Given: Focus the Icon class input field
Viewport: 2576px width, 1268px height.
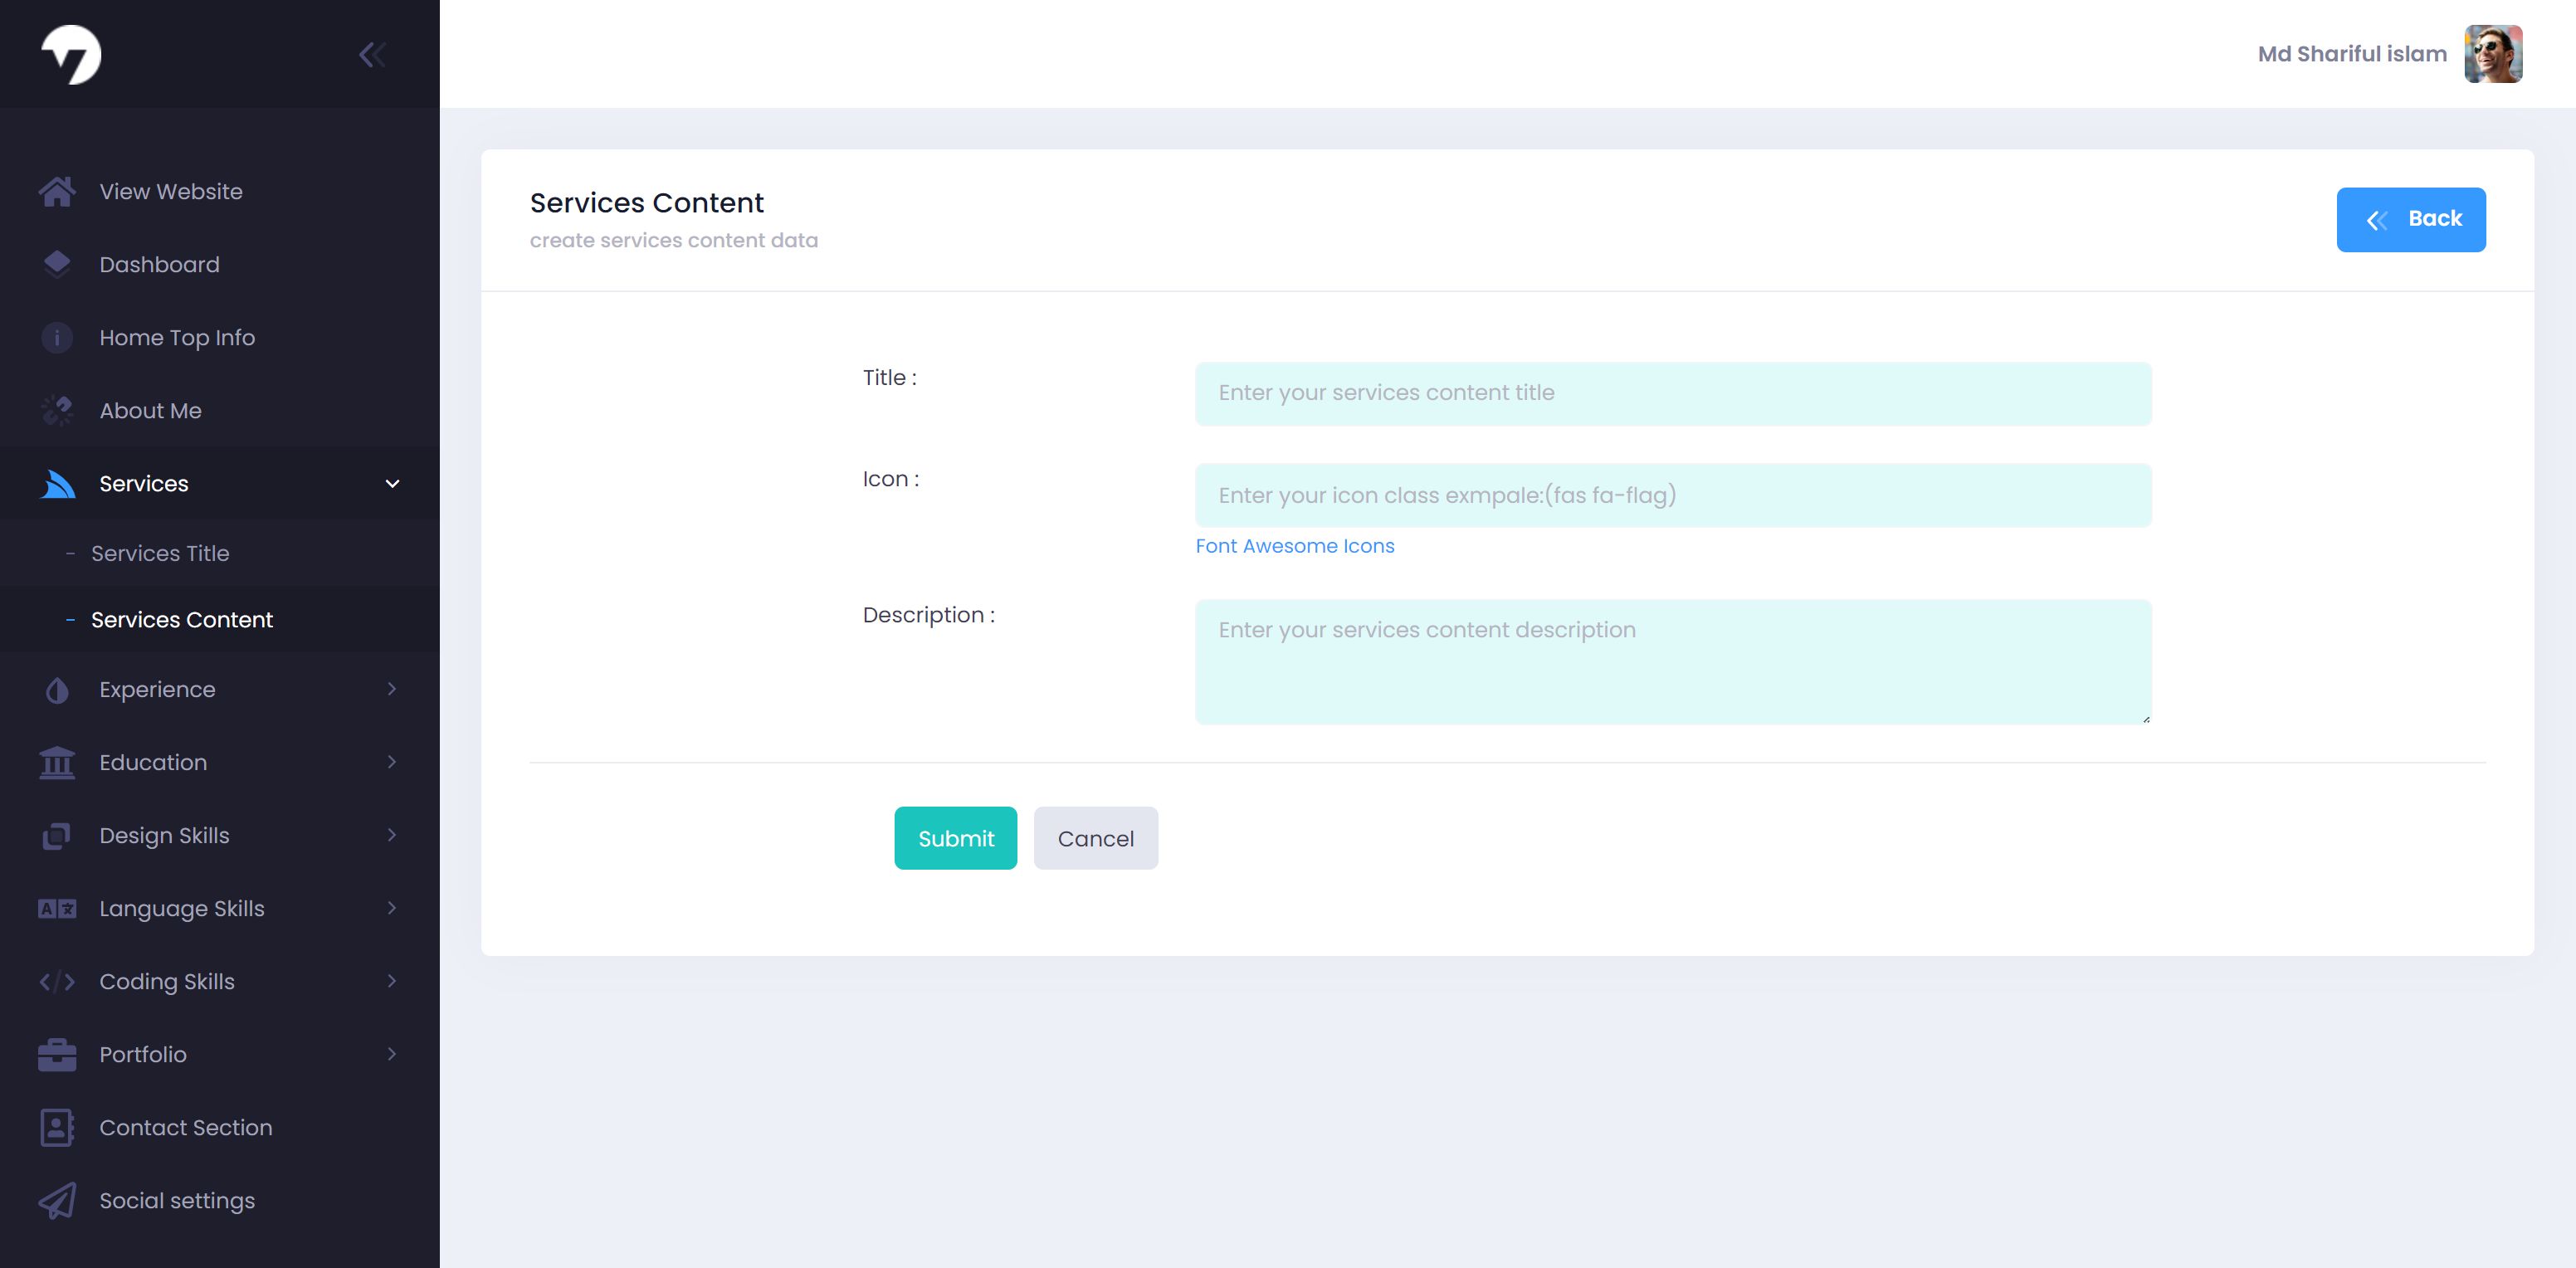Looking at the screenshot, I should pos(1672,495).
